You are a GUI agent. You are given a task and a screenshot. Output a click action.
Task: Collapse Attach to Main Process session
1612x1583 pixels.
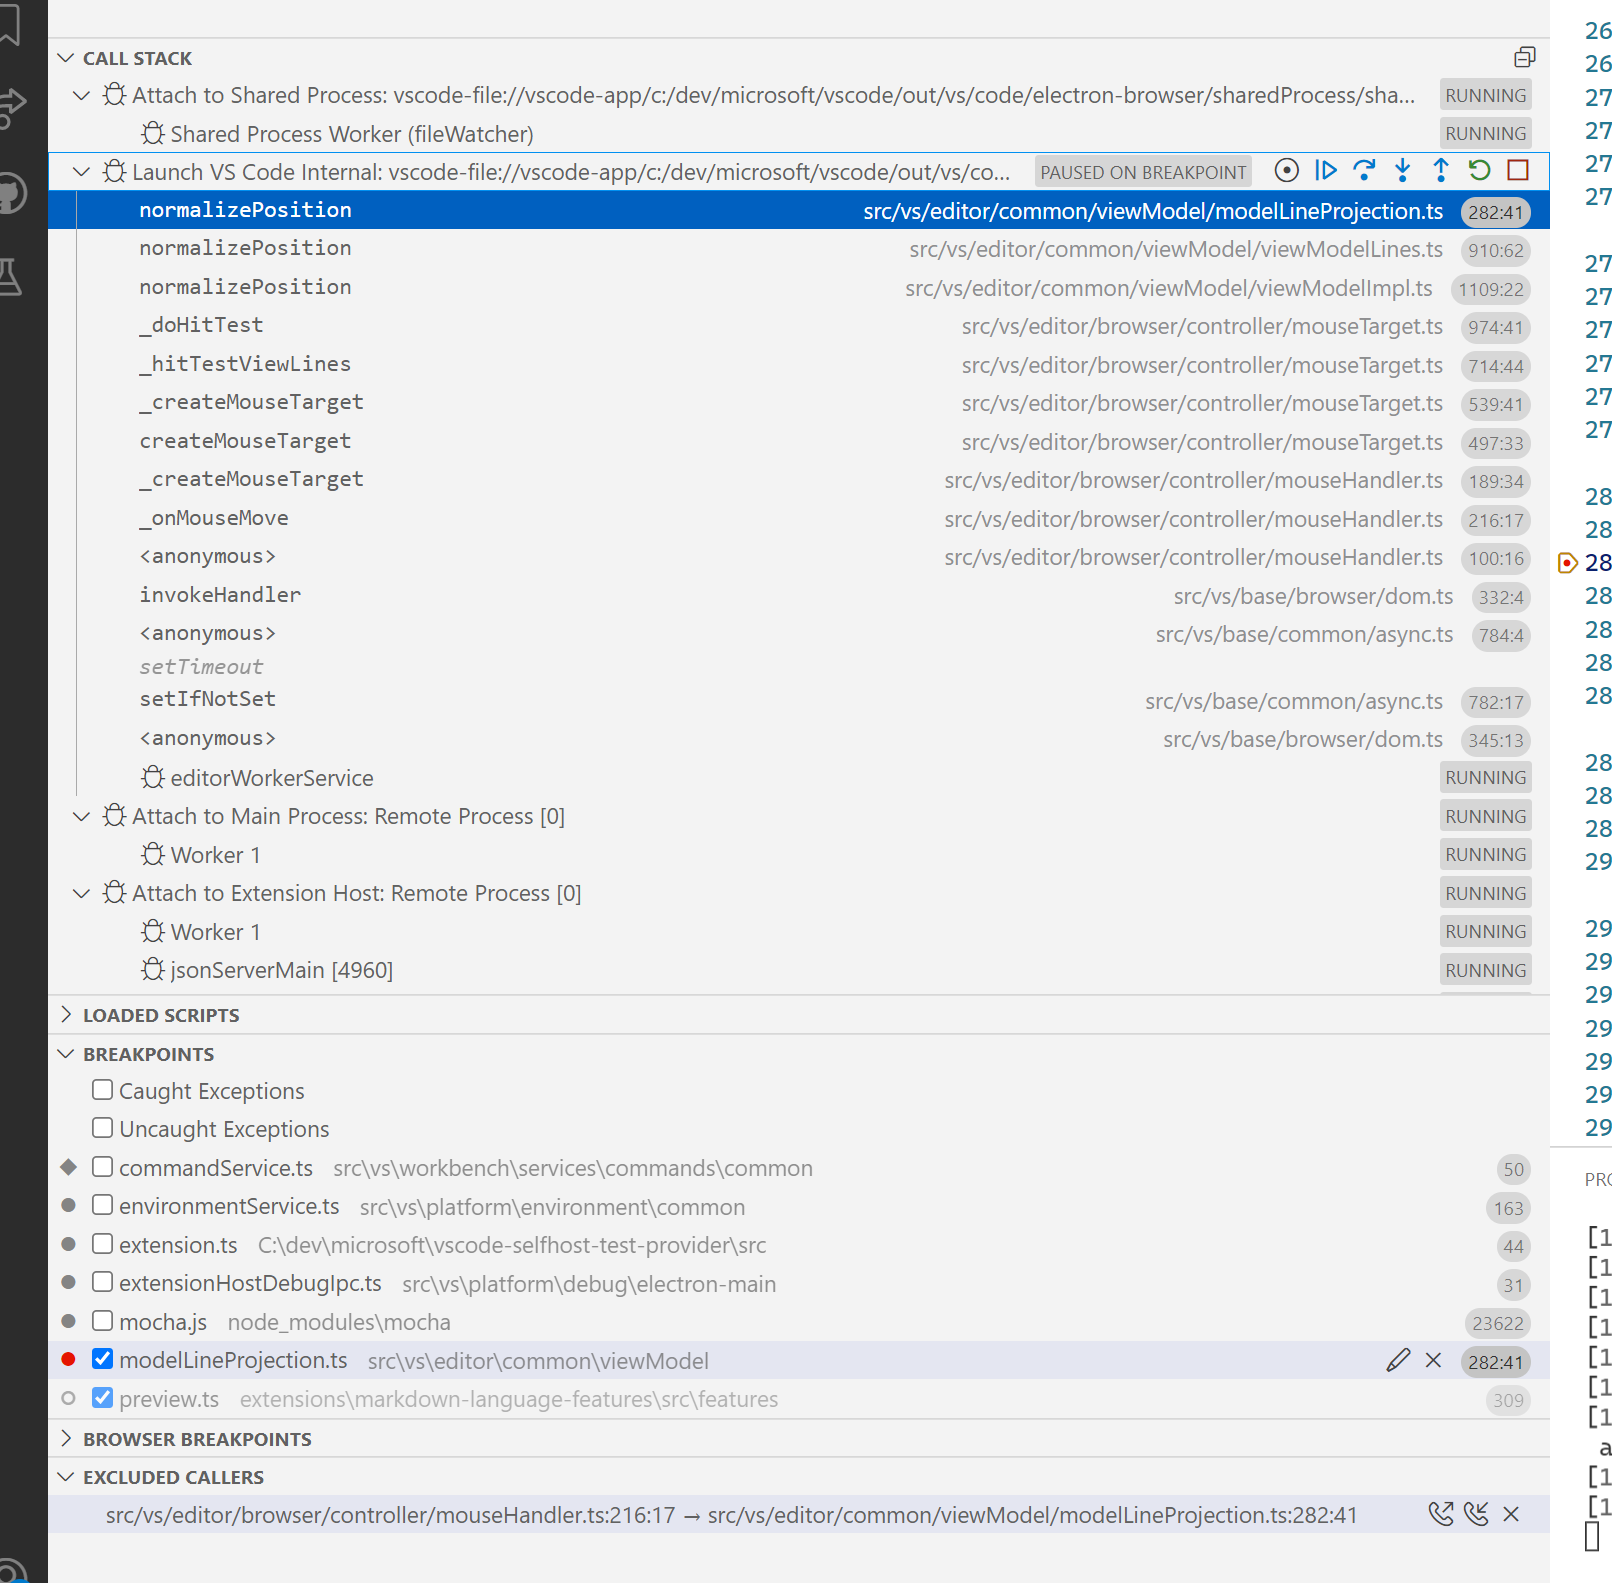point(82,816)
